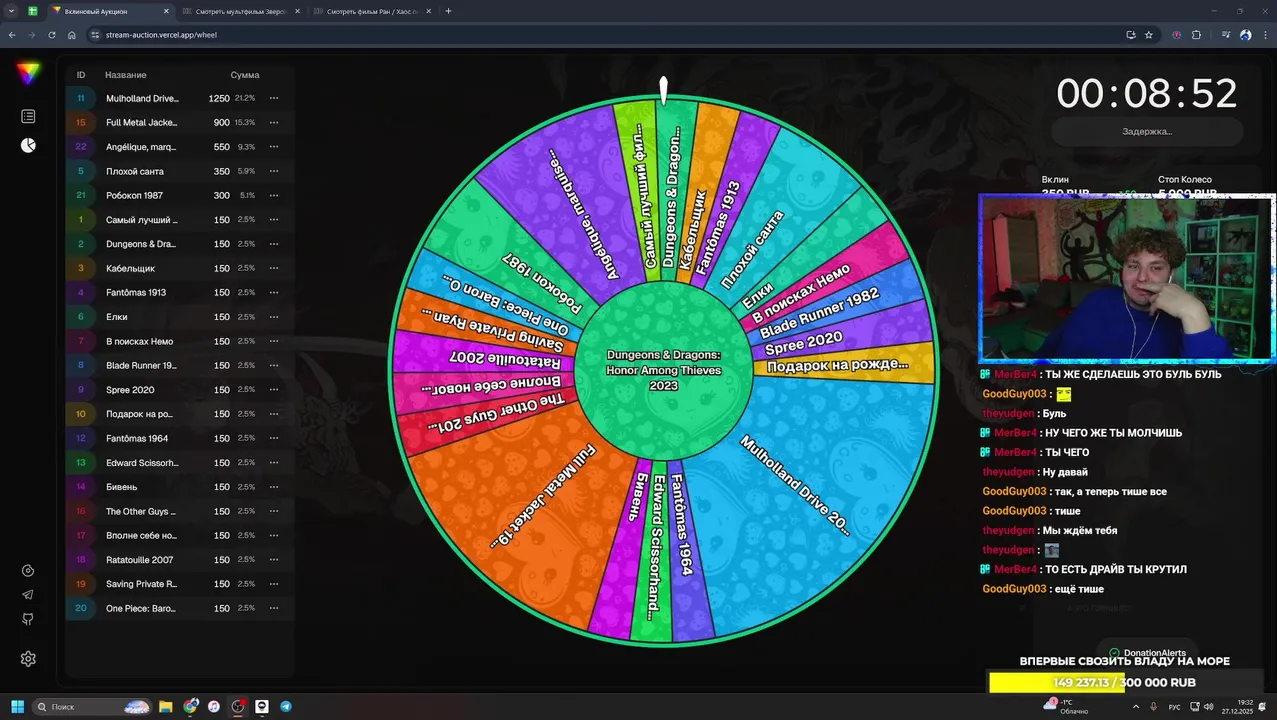Go back in browser history
Screen dimensions: 1277x720
pyautogui.click(x=12, y=35)
